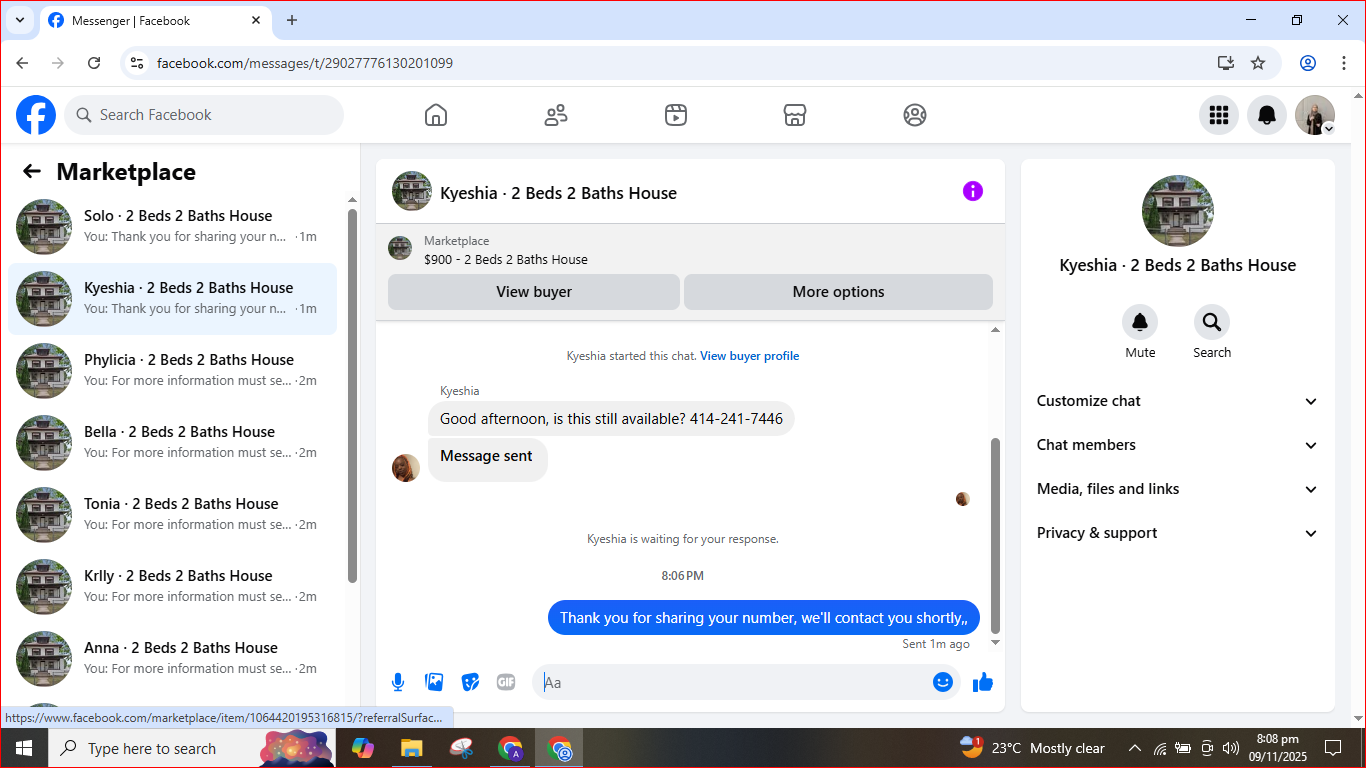The image size is (1366, 768).
Task: Click the More options button
Action: coord(838,292)
